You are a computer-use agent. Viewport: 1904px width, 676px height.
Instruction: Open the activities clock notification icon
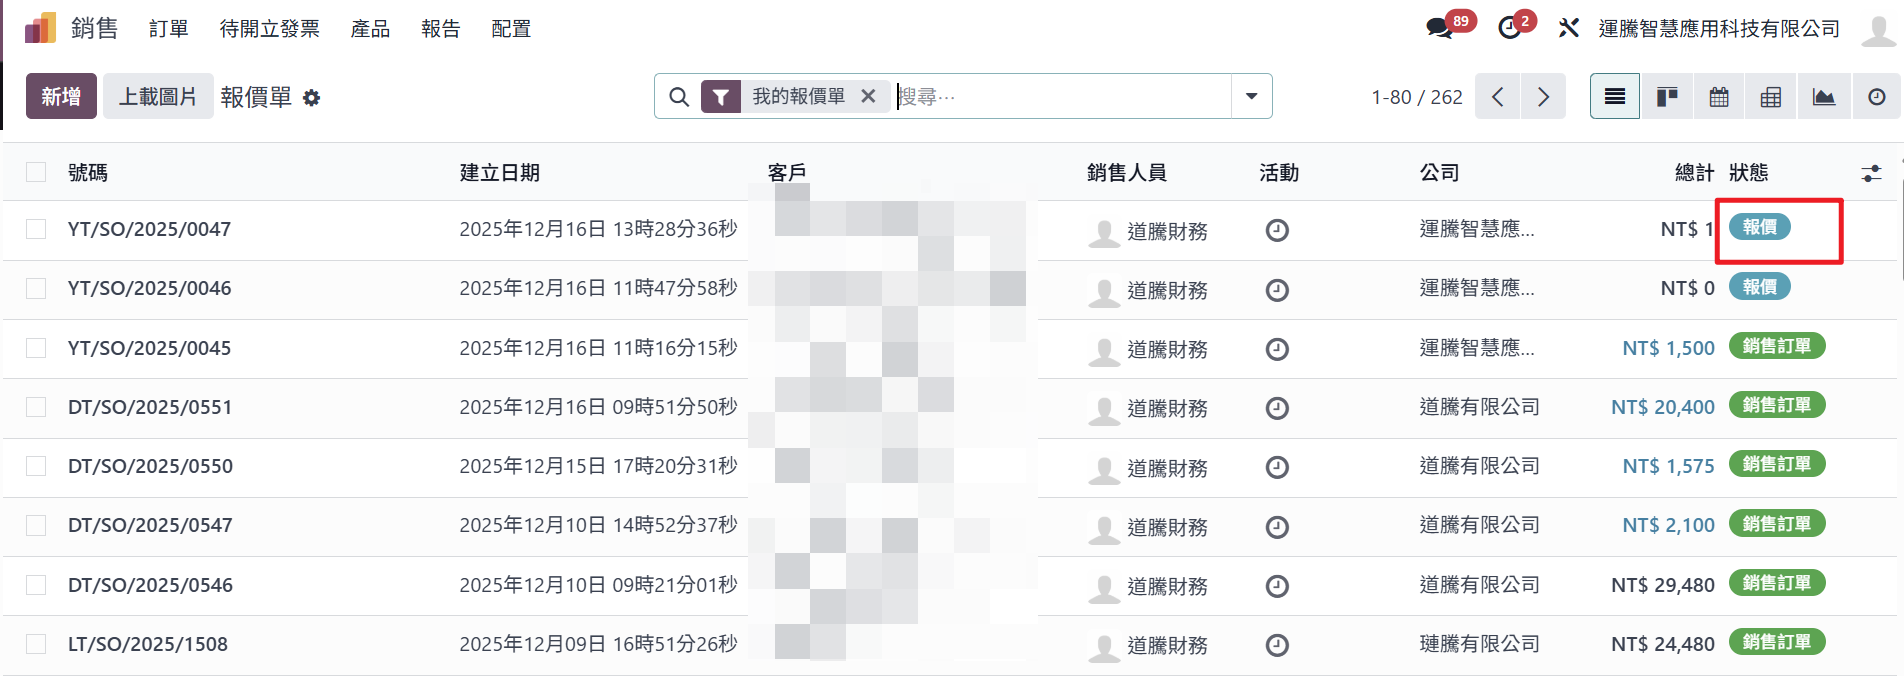tap(1509, 28)
